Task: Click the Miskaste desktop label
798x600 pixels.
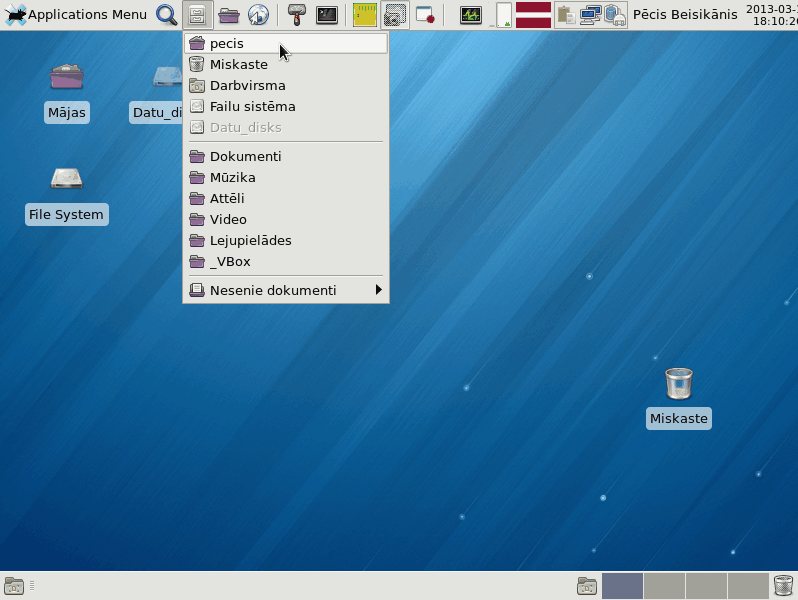Action: point(679,419)
